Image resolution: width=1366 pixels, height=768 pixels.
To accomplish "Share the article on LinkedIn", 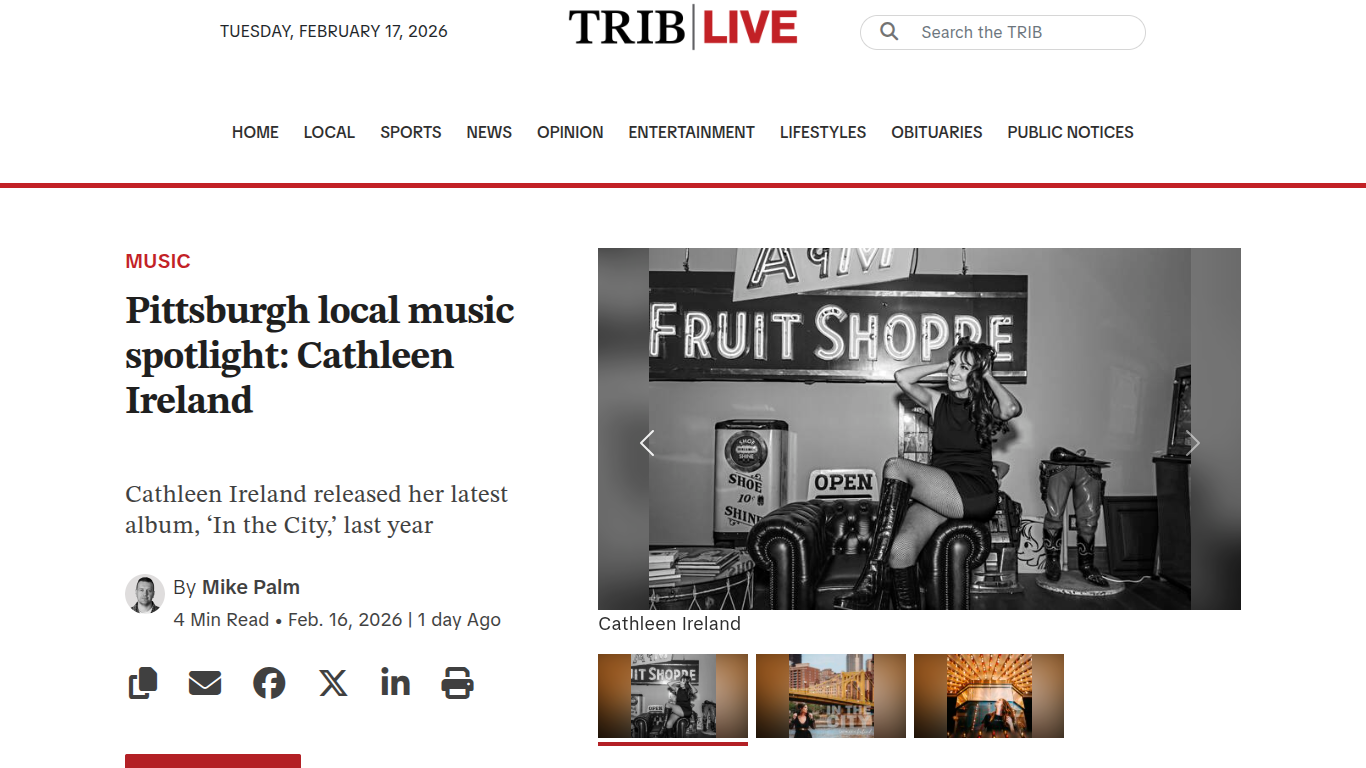I will click(395, 682).
